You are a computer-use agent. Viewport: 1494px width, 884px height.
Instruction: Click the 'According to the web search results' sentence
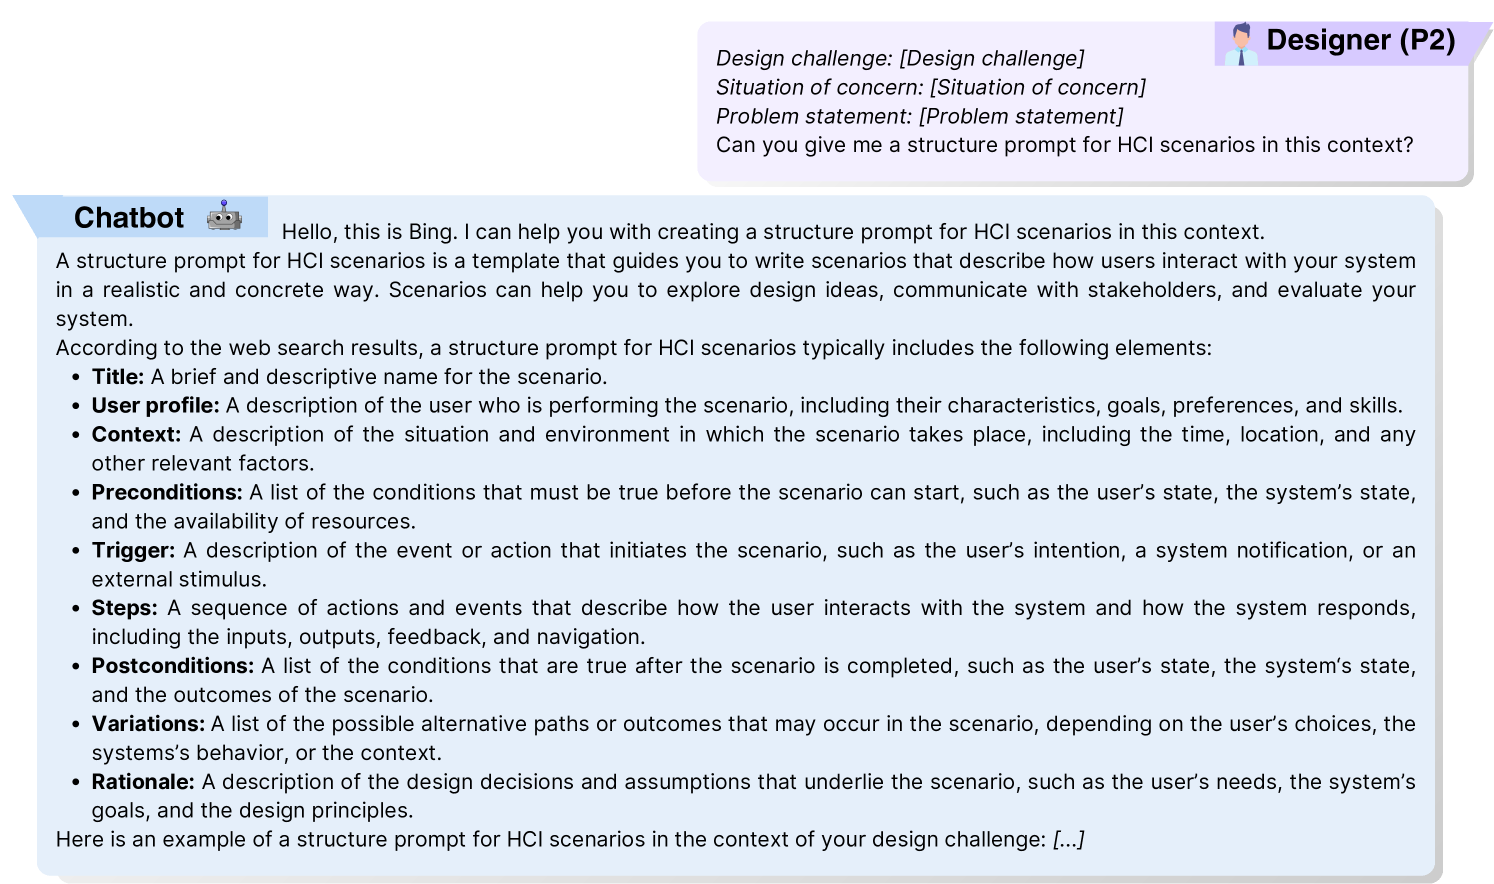coord(633,348)
